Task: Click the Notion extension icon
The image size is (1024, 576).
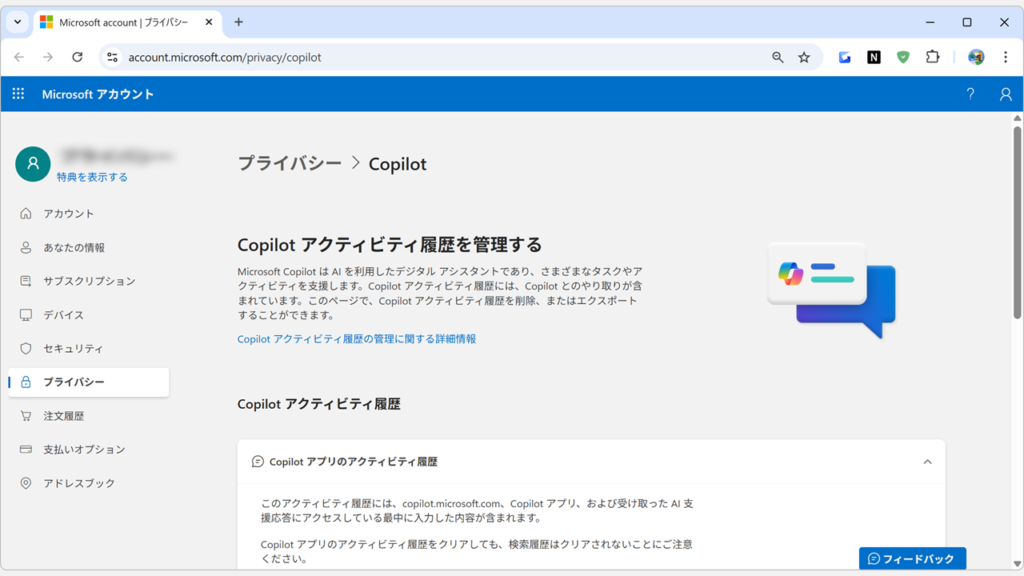Action: pos(873,57)
